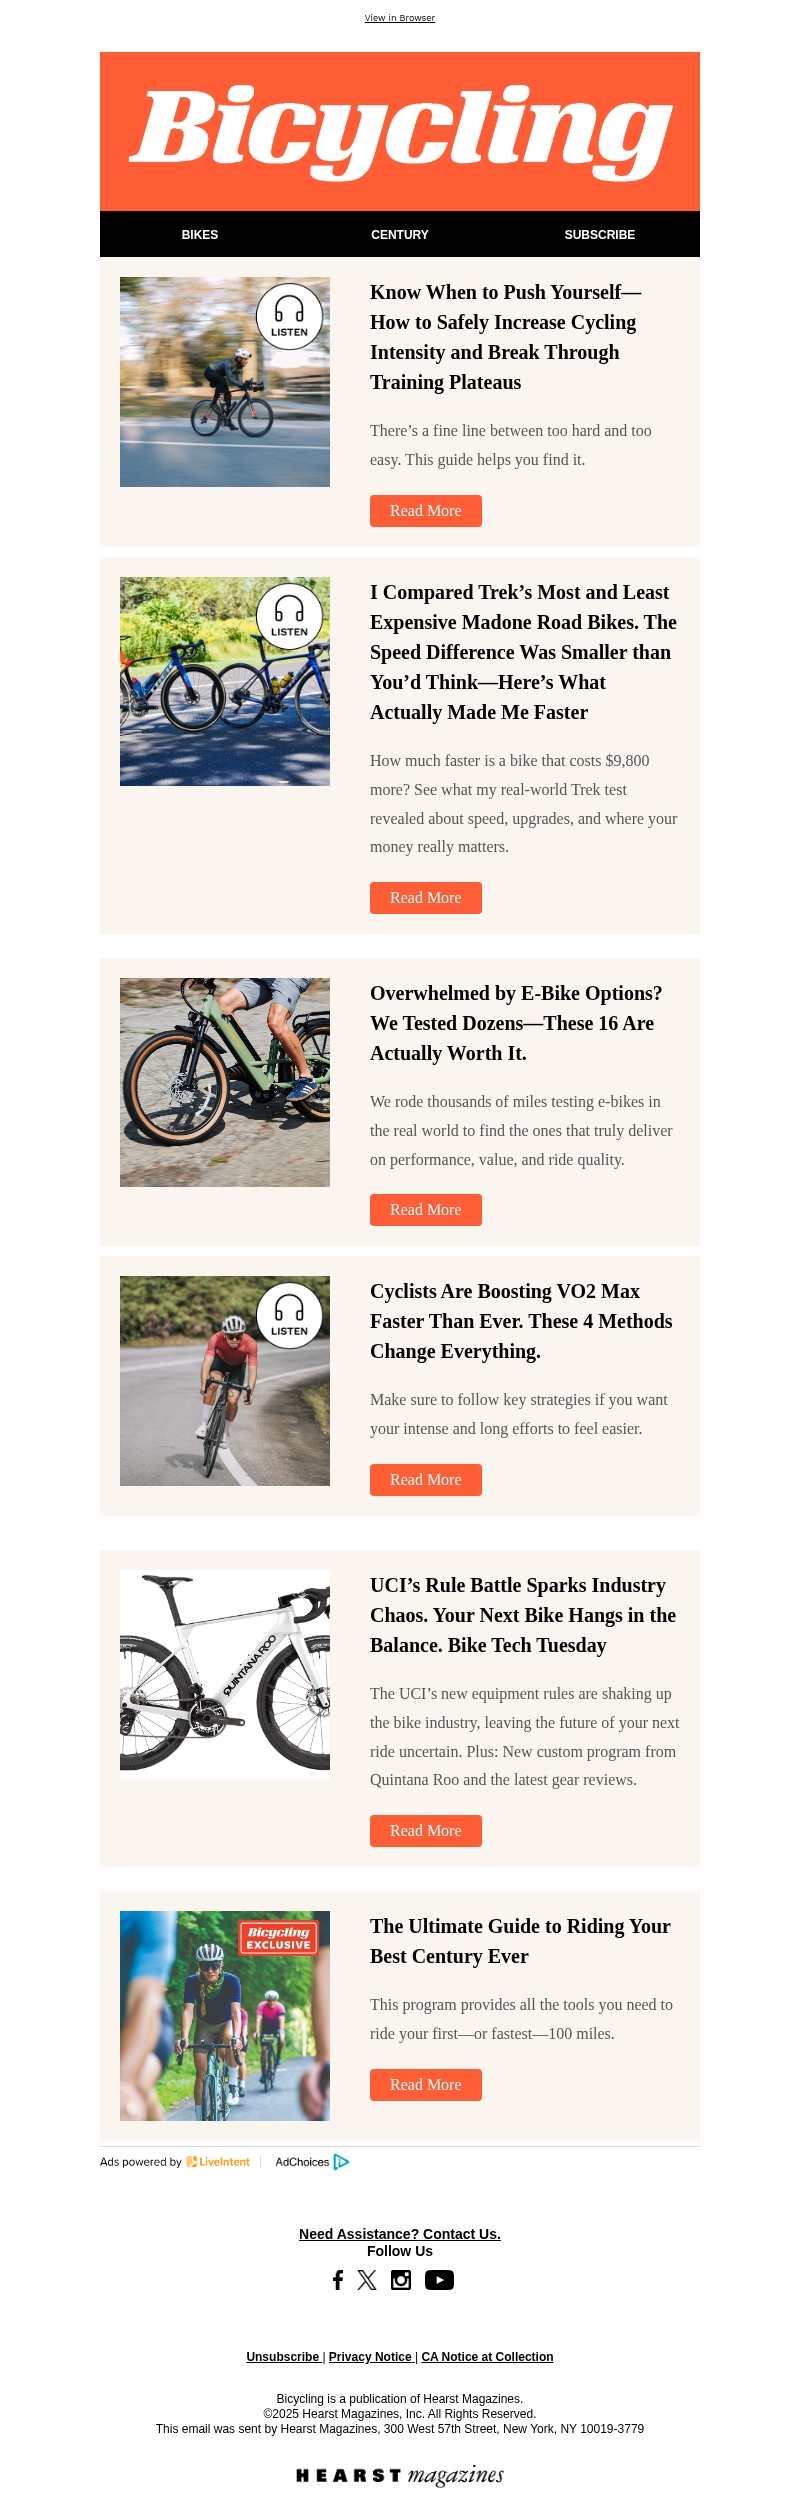
Task: Click Read More under e-bike options article
Action: pos(426,1210)
